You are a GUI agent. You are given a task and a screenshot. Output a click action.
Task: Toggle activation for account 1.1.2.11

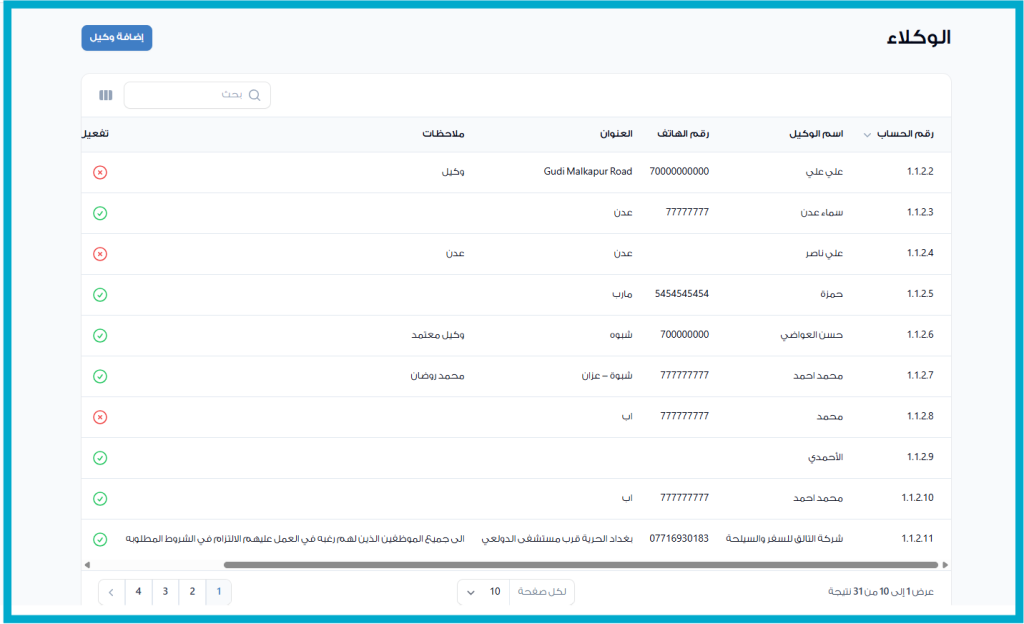pyautogui.click(x=100, y=539)
